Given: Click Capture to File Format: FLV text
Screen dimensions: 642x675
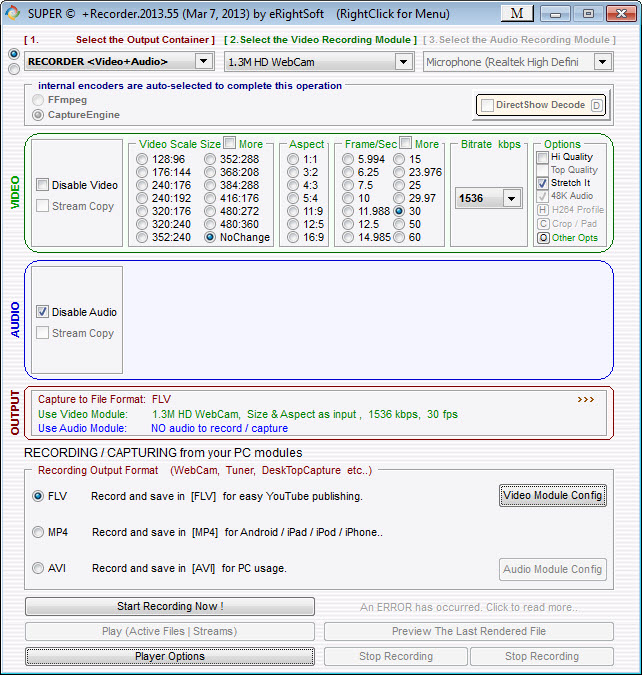Looking at the screenshot, I should (105, 399).
